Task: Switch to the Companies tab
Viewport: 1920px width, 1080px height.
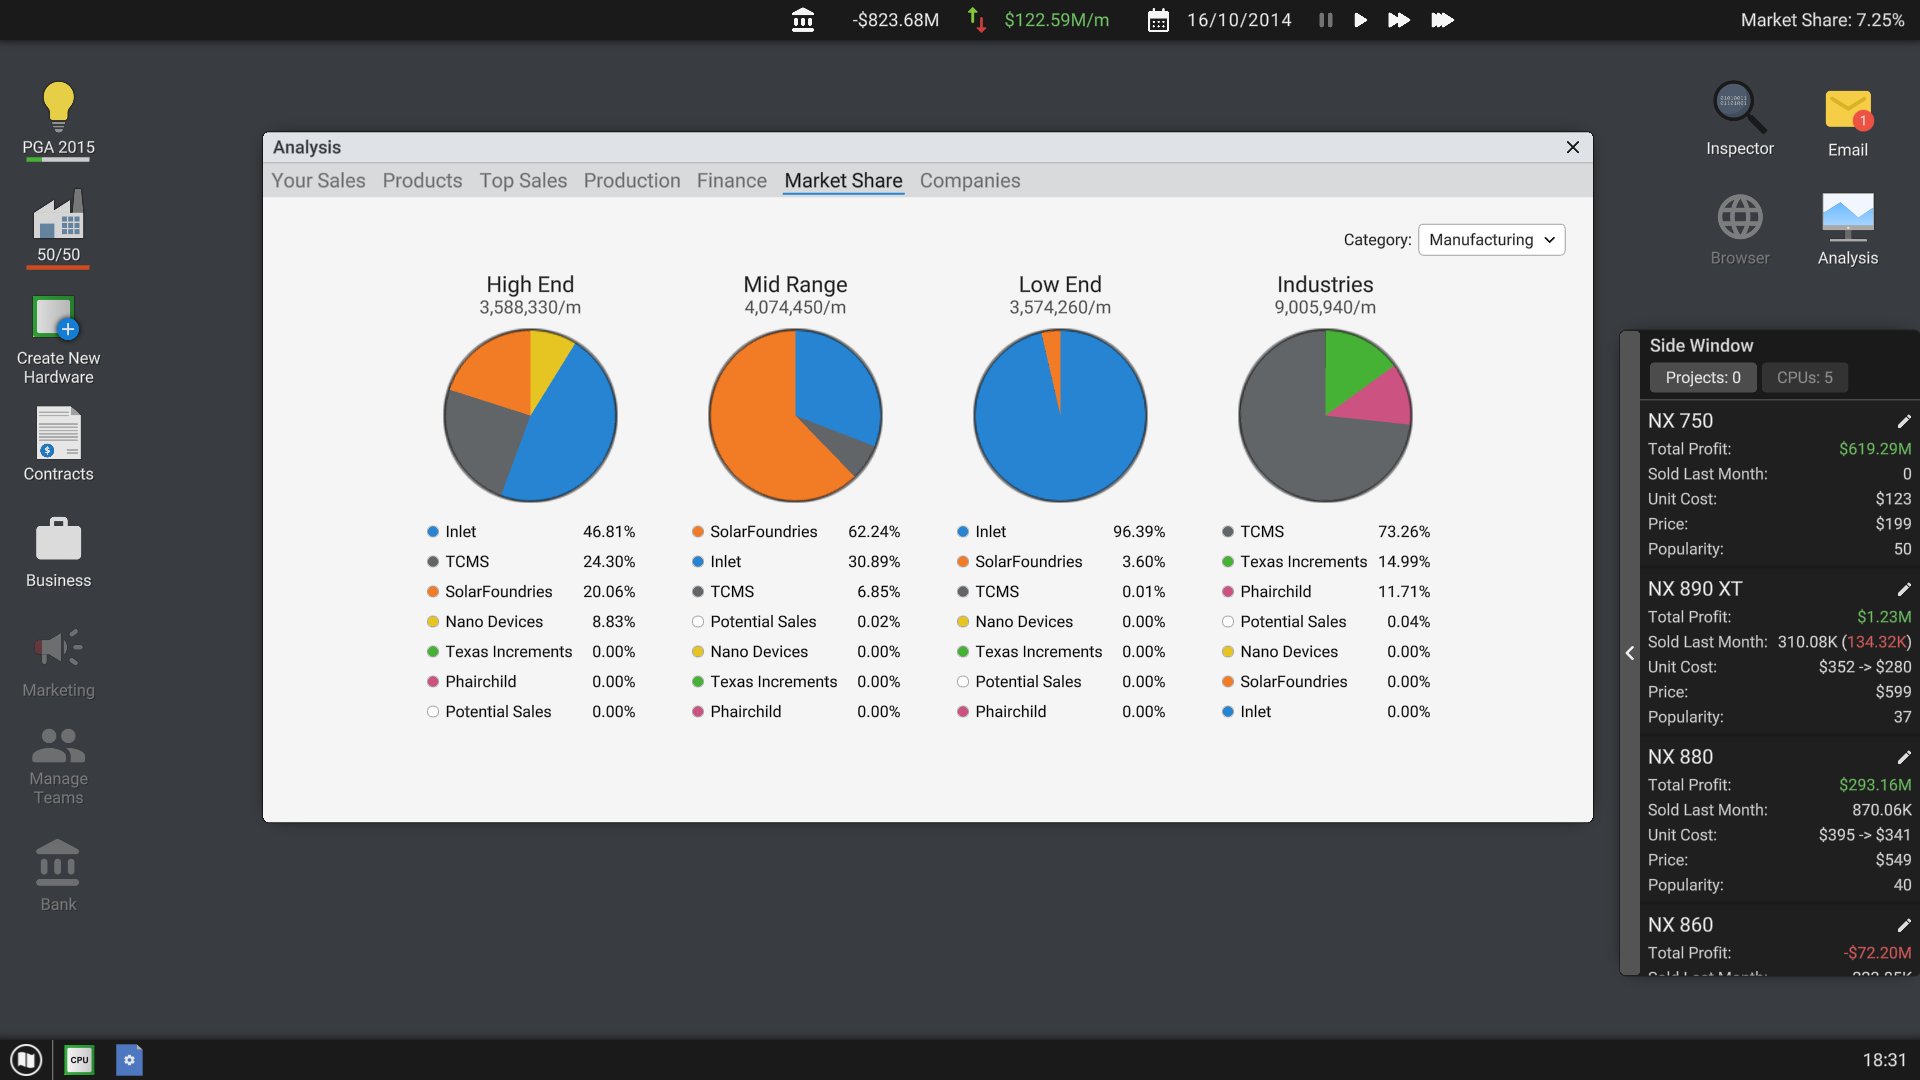Action: pos(969,181)
